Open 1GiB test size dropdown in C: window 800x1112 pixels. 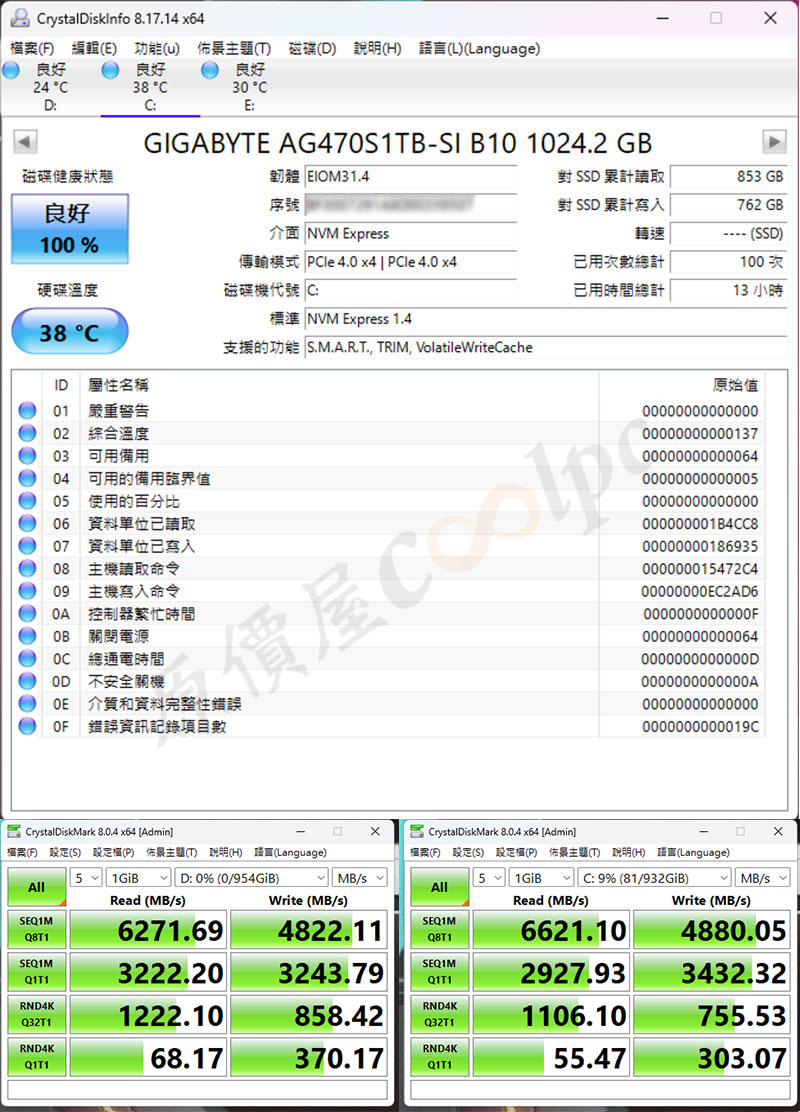point(542,878)
